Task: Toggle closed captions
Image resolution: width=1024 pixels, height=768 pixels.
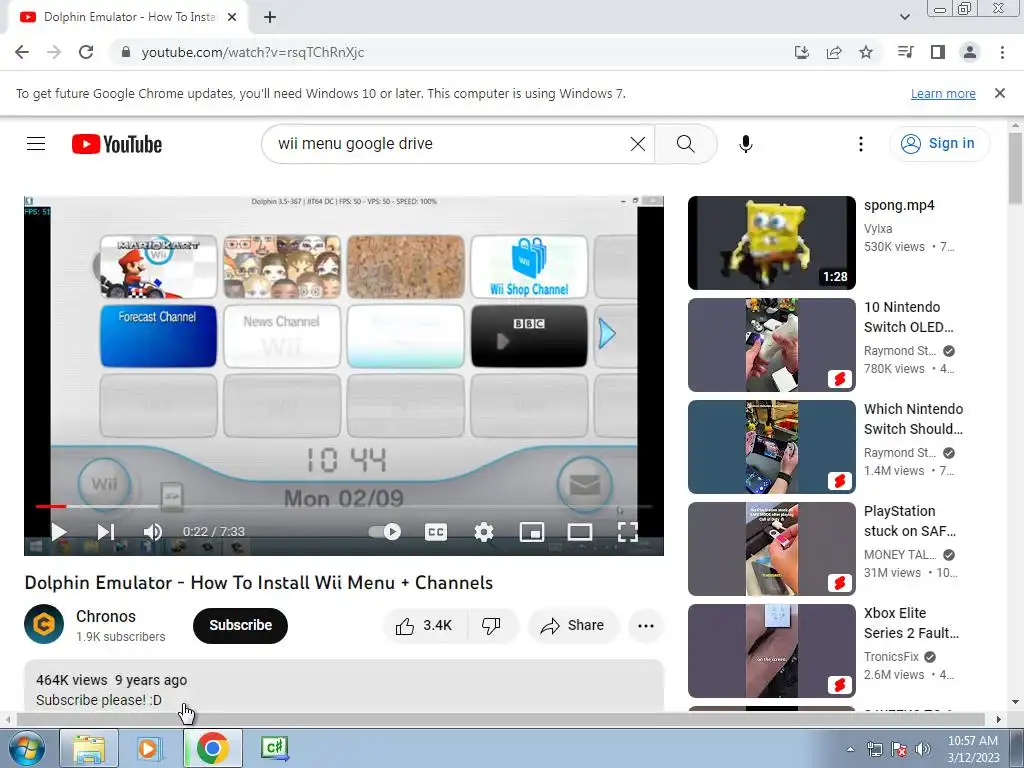Action: [436, 532]
